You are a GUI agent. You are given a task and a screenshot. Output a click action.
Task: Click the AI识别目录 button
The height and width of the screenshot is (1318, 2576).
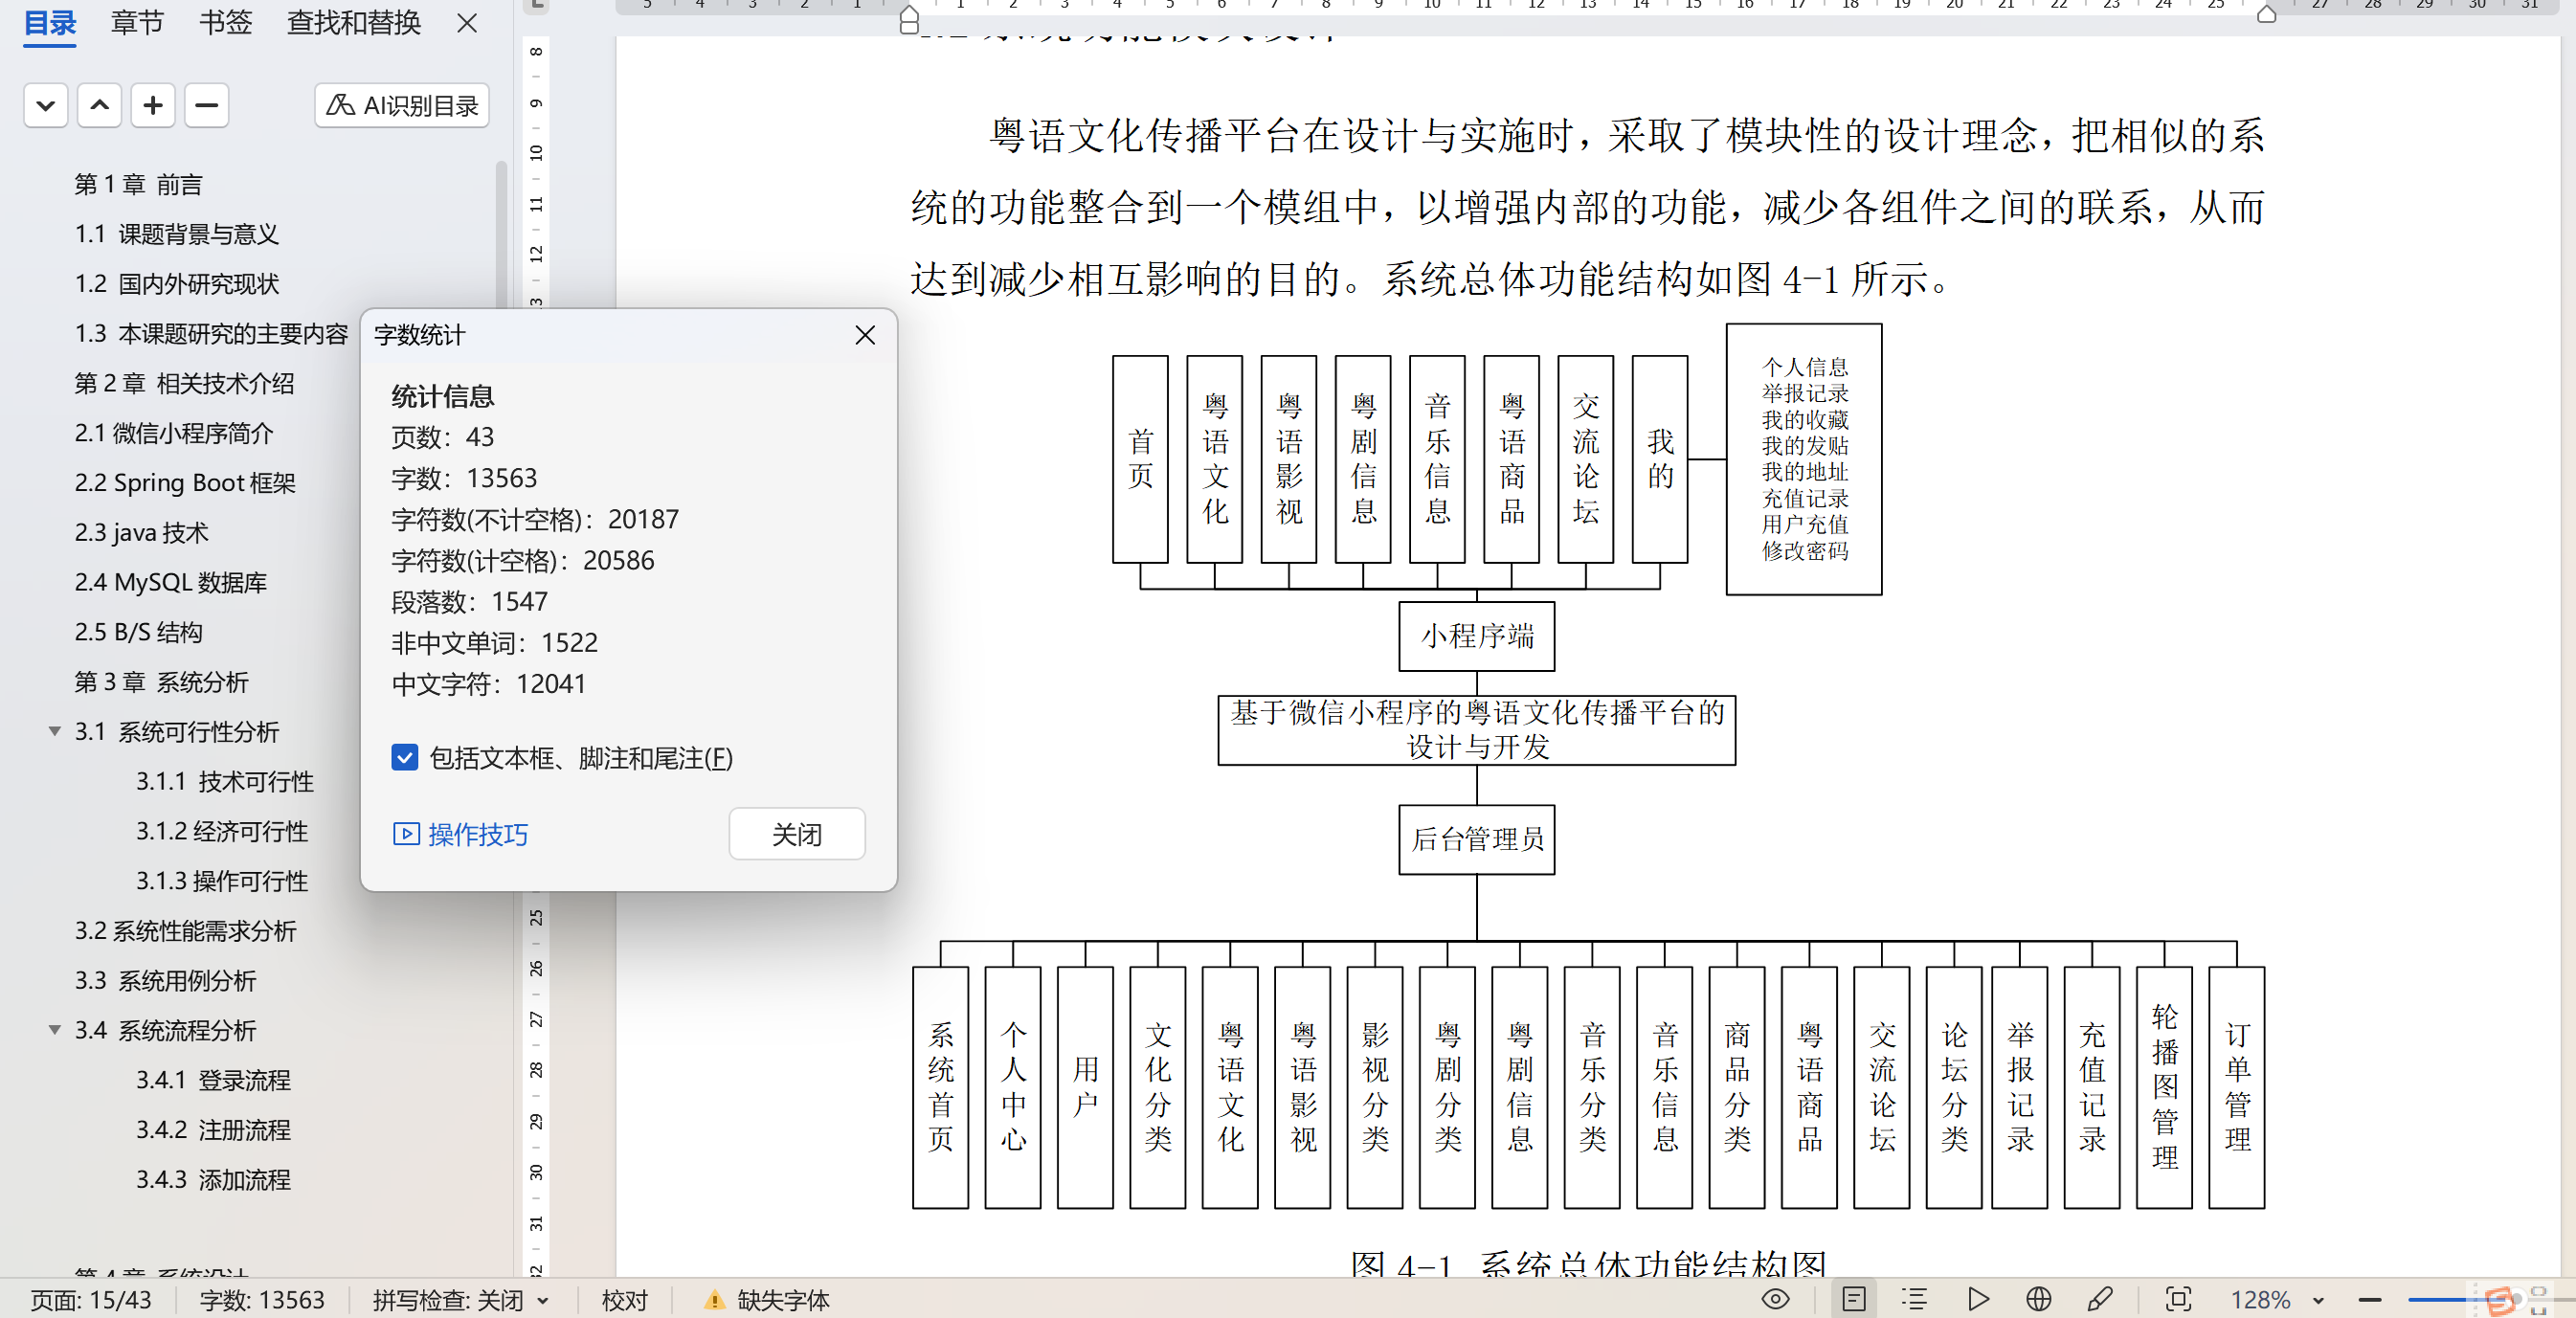402,105
